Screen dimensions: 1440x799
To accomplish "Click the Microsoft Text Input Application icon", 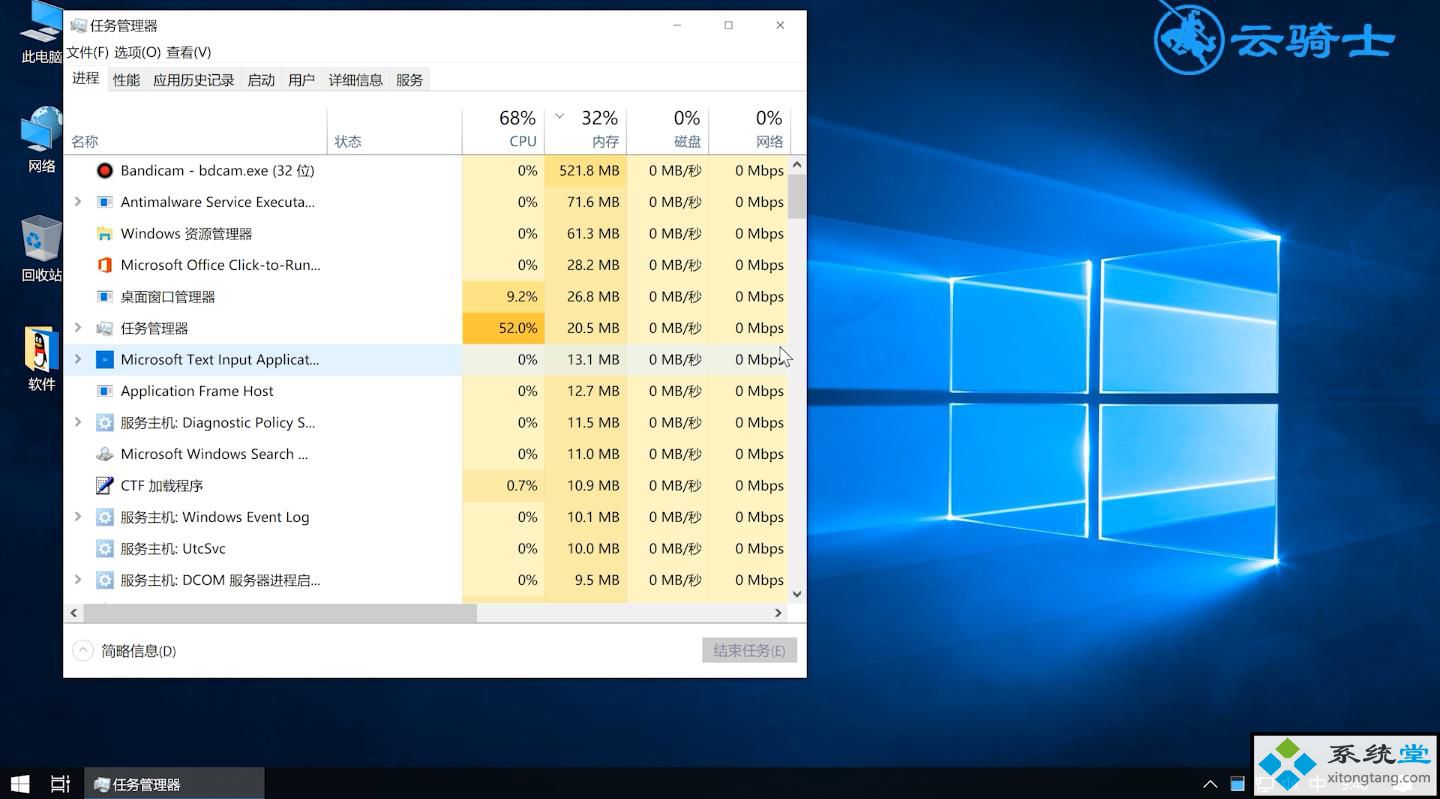I will point(104,360).
